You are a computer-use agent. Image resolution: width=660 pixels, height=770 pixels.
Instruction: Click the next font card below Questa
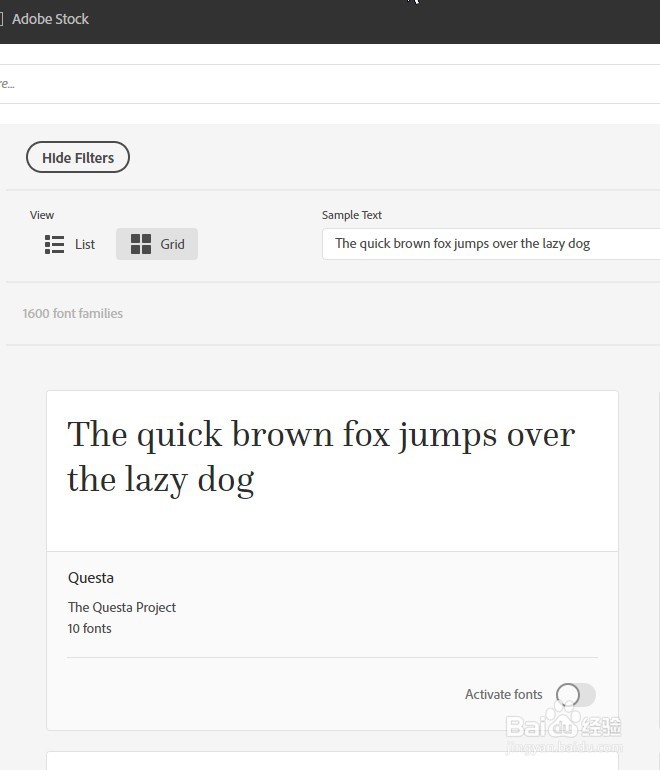[331, 761]
